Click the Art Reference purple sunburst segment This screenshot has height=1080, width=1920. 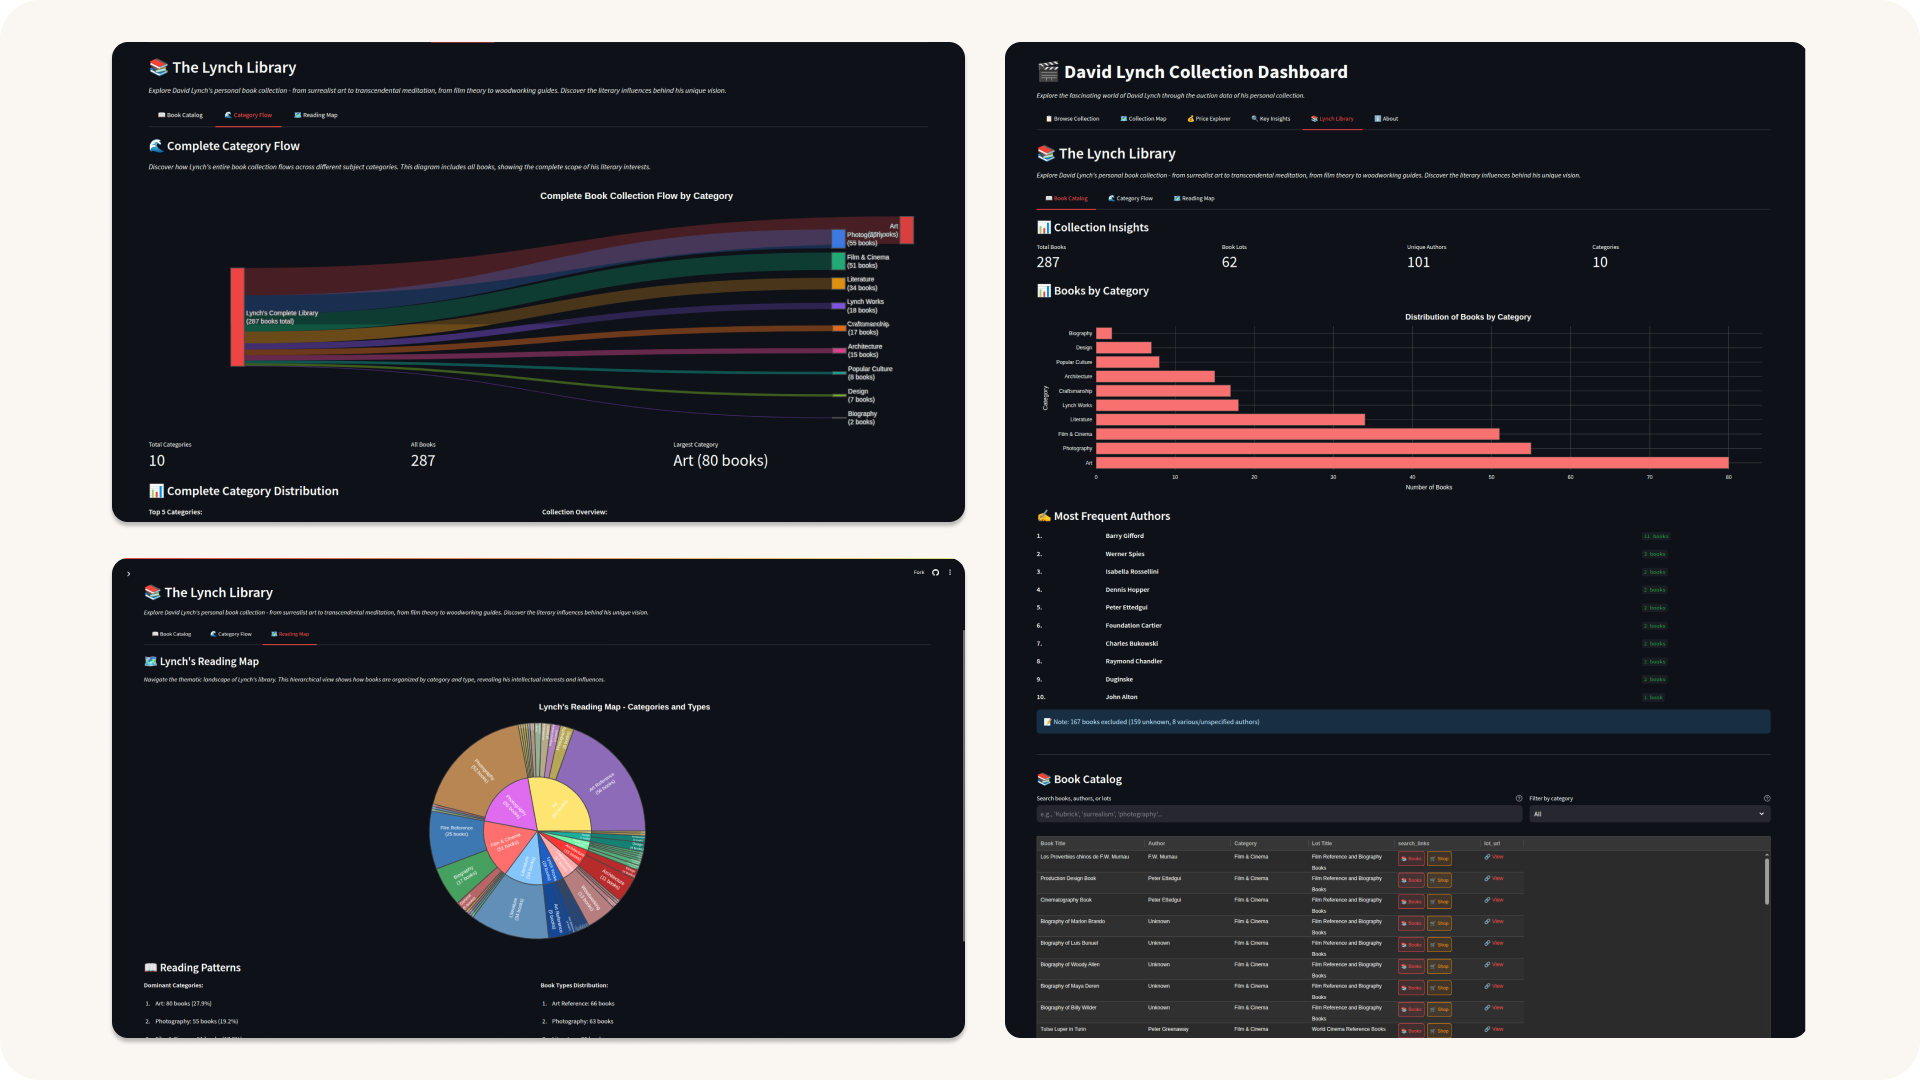pos(603,785)
